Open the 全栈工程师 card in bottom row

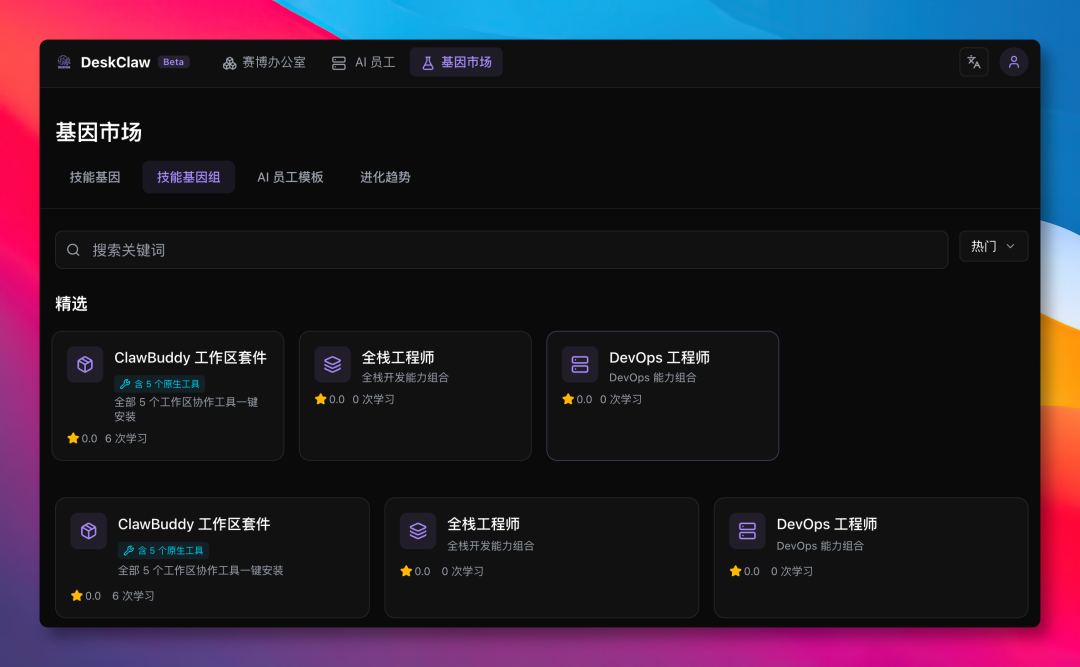click(x=541, y=557)
